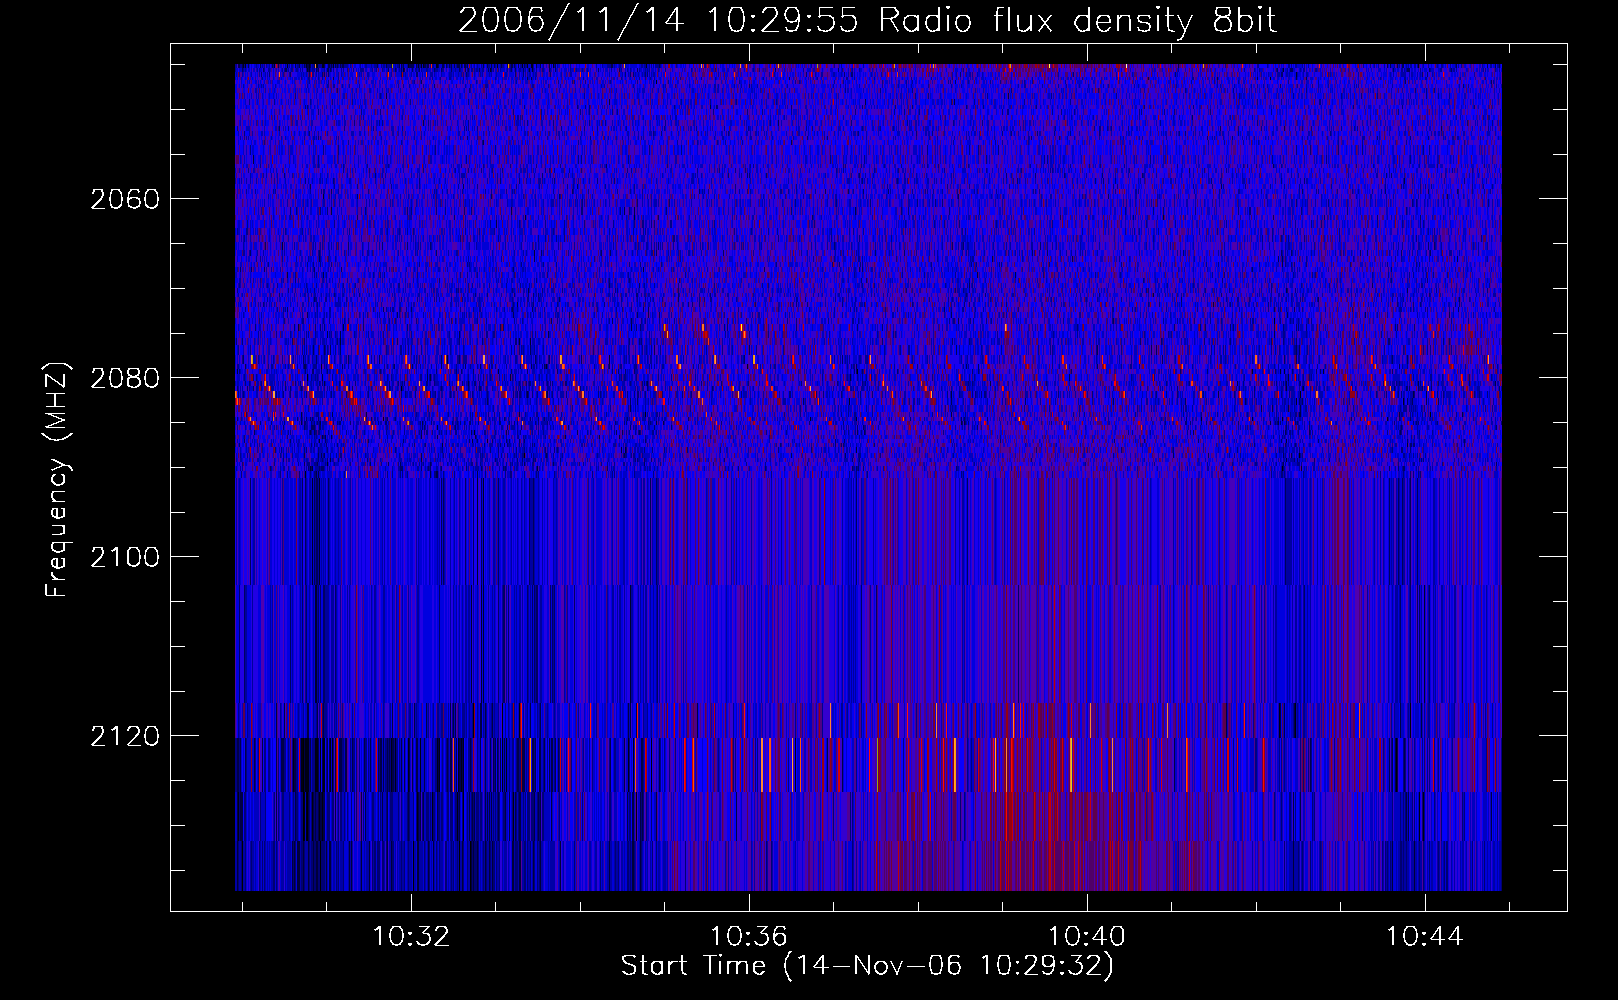Click the "Start Time (14-Nov-06 10:29:32)" label
Screen dimensions: 1618x1000
tap(867, 966)
